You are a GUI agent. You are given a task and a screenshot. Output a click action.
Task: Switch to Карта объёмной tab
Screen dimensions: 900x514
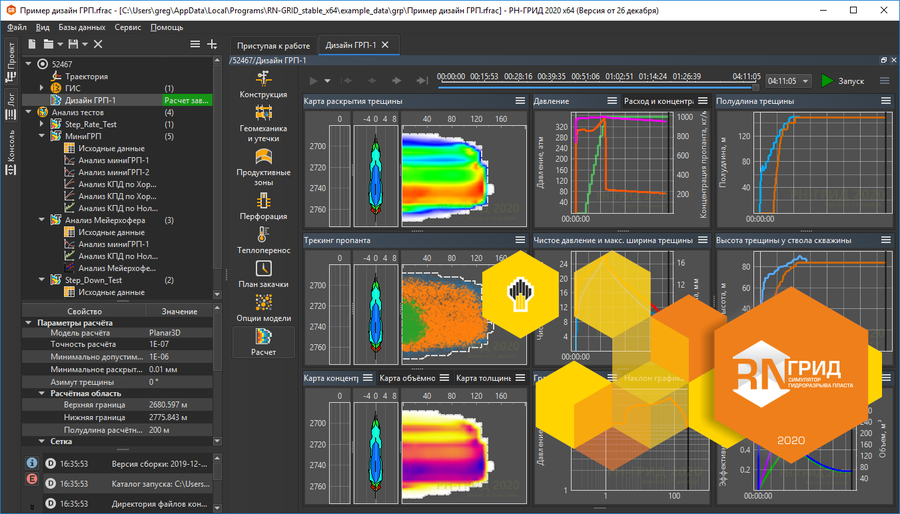408,377
